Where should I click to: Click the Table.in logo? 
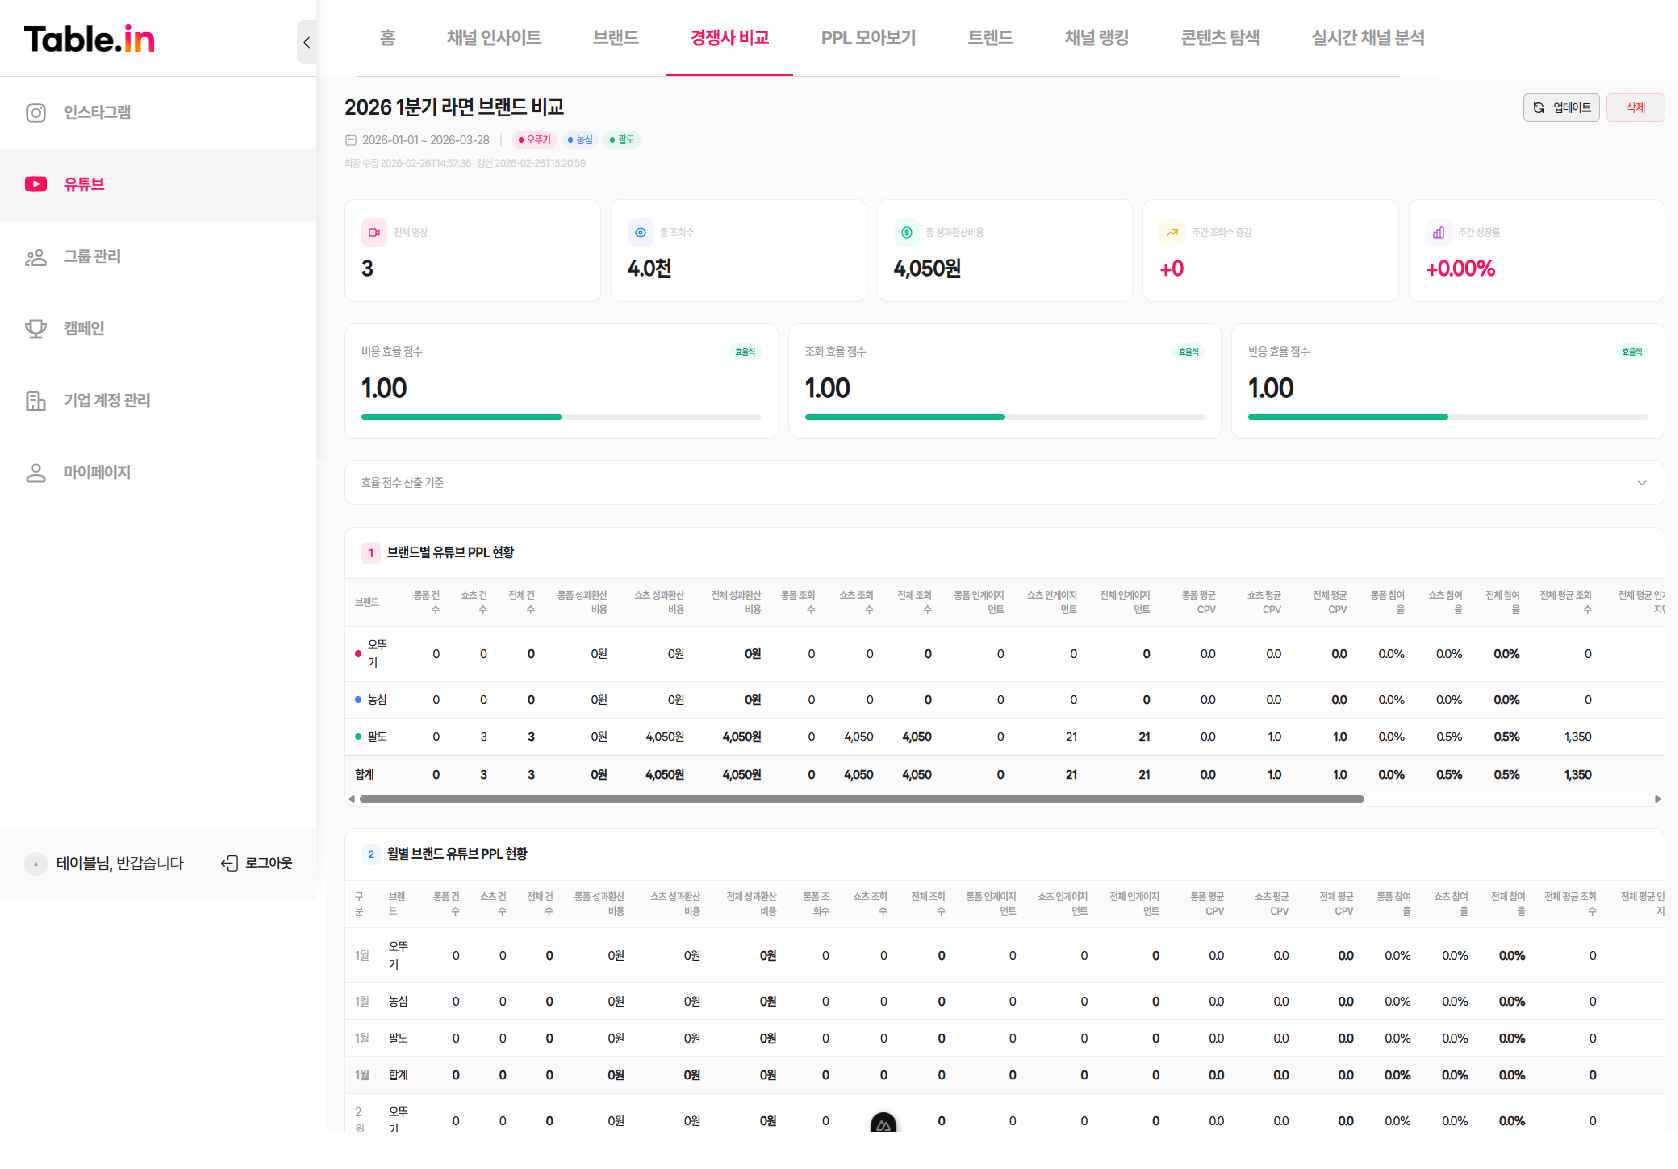coord(89,39)
